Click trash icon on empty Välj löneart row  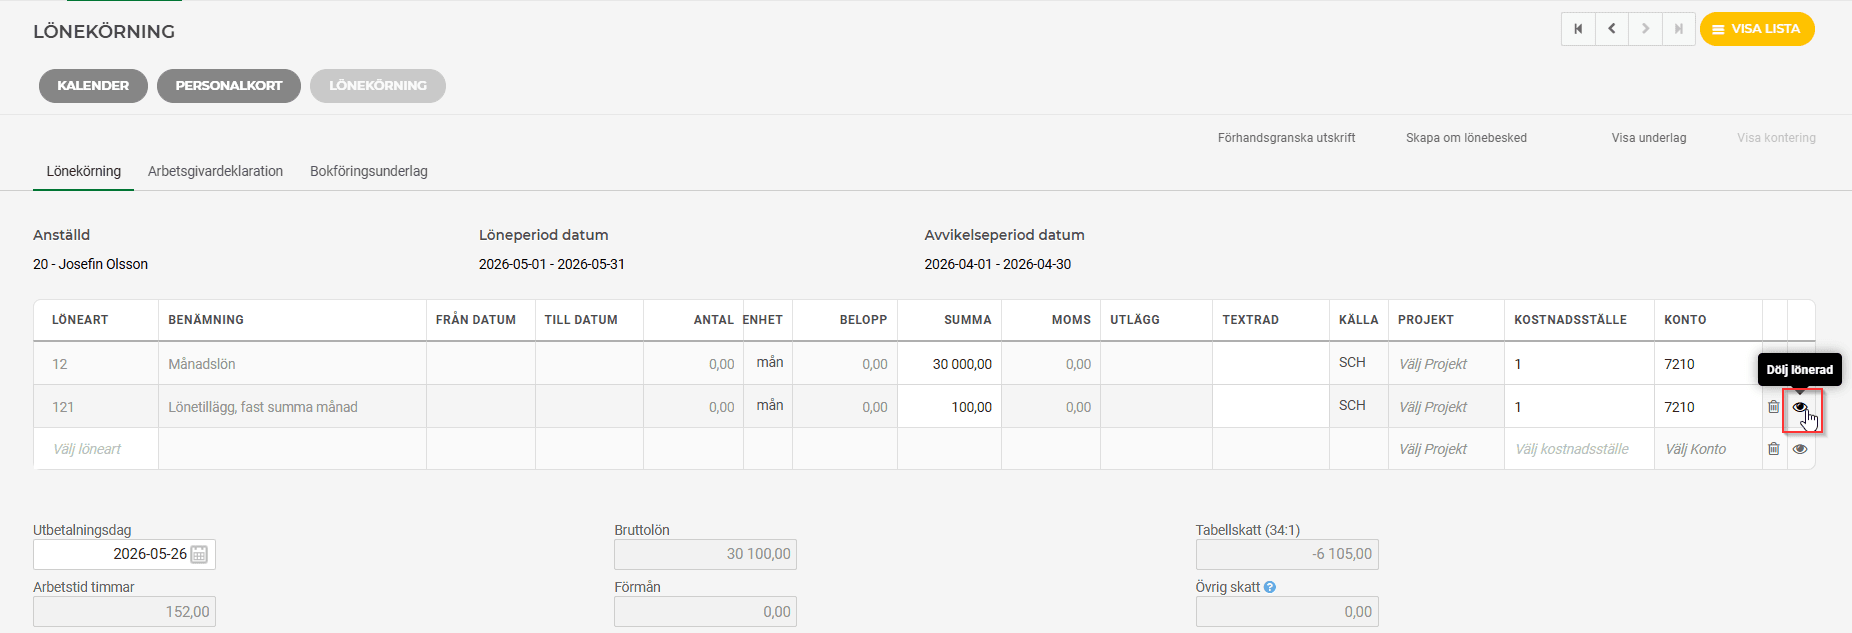pos(1774,449)
